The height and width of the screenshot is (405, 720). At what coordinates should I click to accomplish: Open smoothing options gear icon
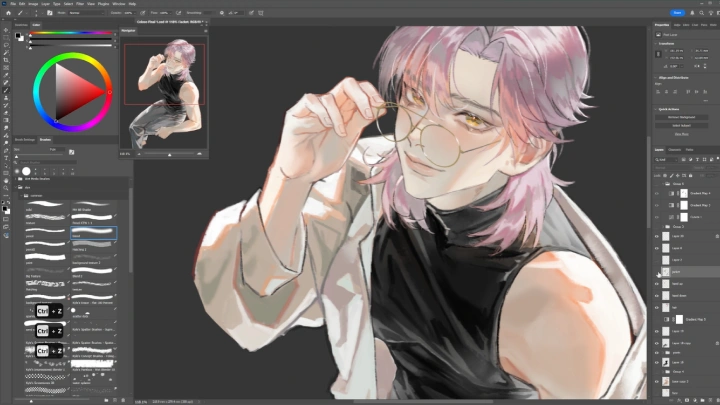(x=222, y=13)
